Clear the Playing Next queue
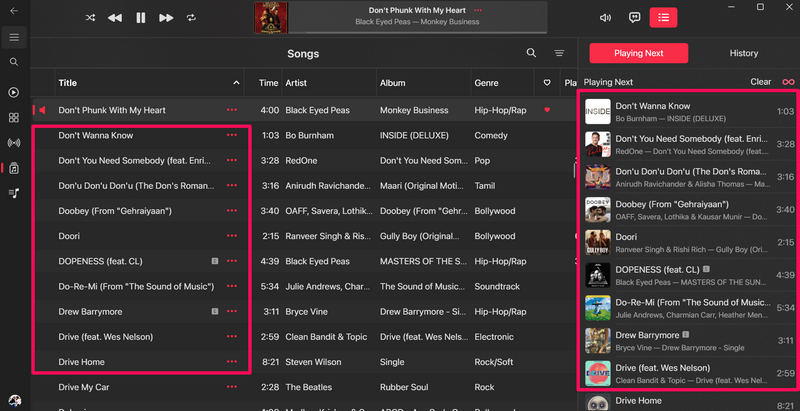 coord(760,82)
